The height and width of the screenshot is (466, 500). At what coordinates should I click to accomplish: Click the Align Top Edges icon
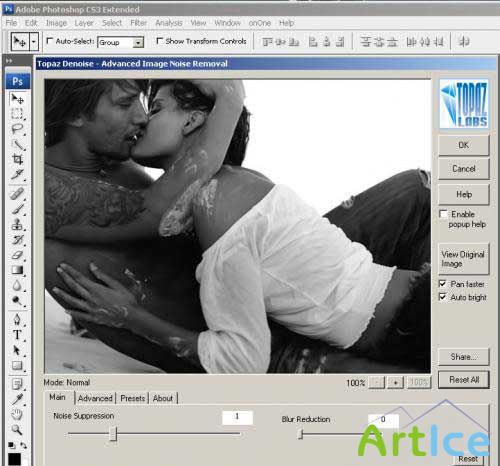(267, 42)
